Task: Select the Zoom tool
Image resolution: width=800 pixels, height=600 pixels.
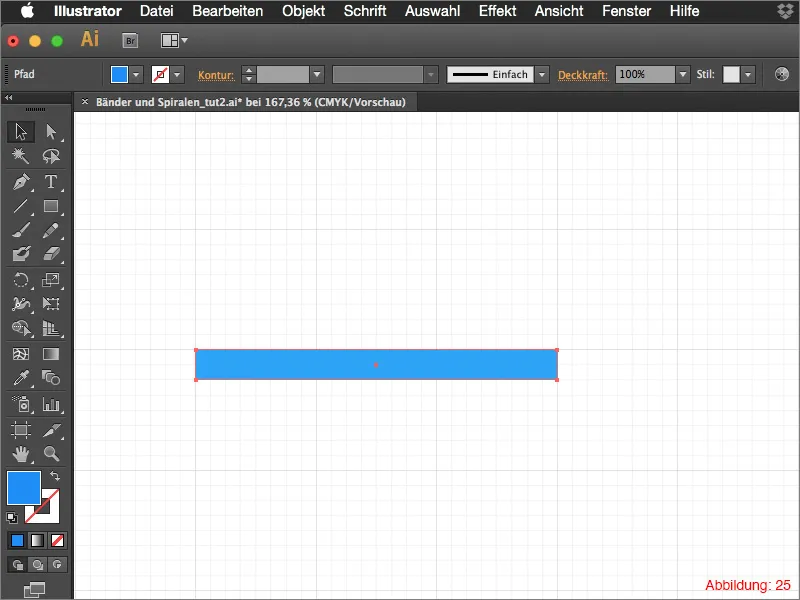Action: point(51,454)
